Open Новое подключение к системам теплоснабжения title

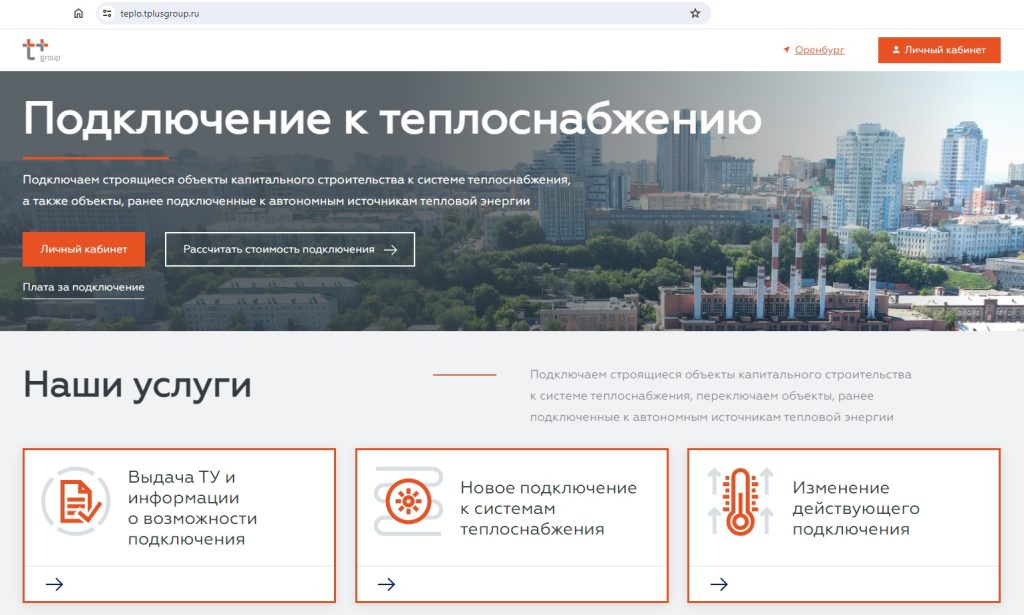(548, 508)
